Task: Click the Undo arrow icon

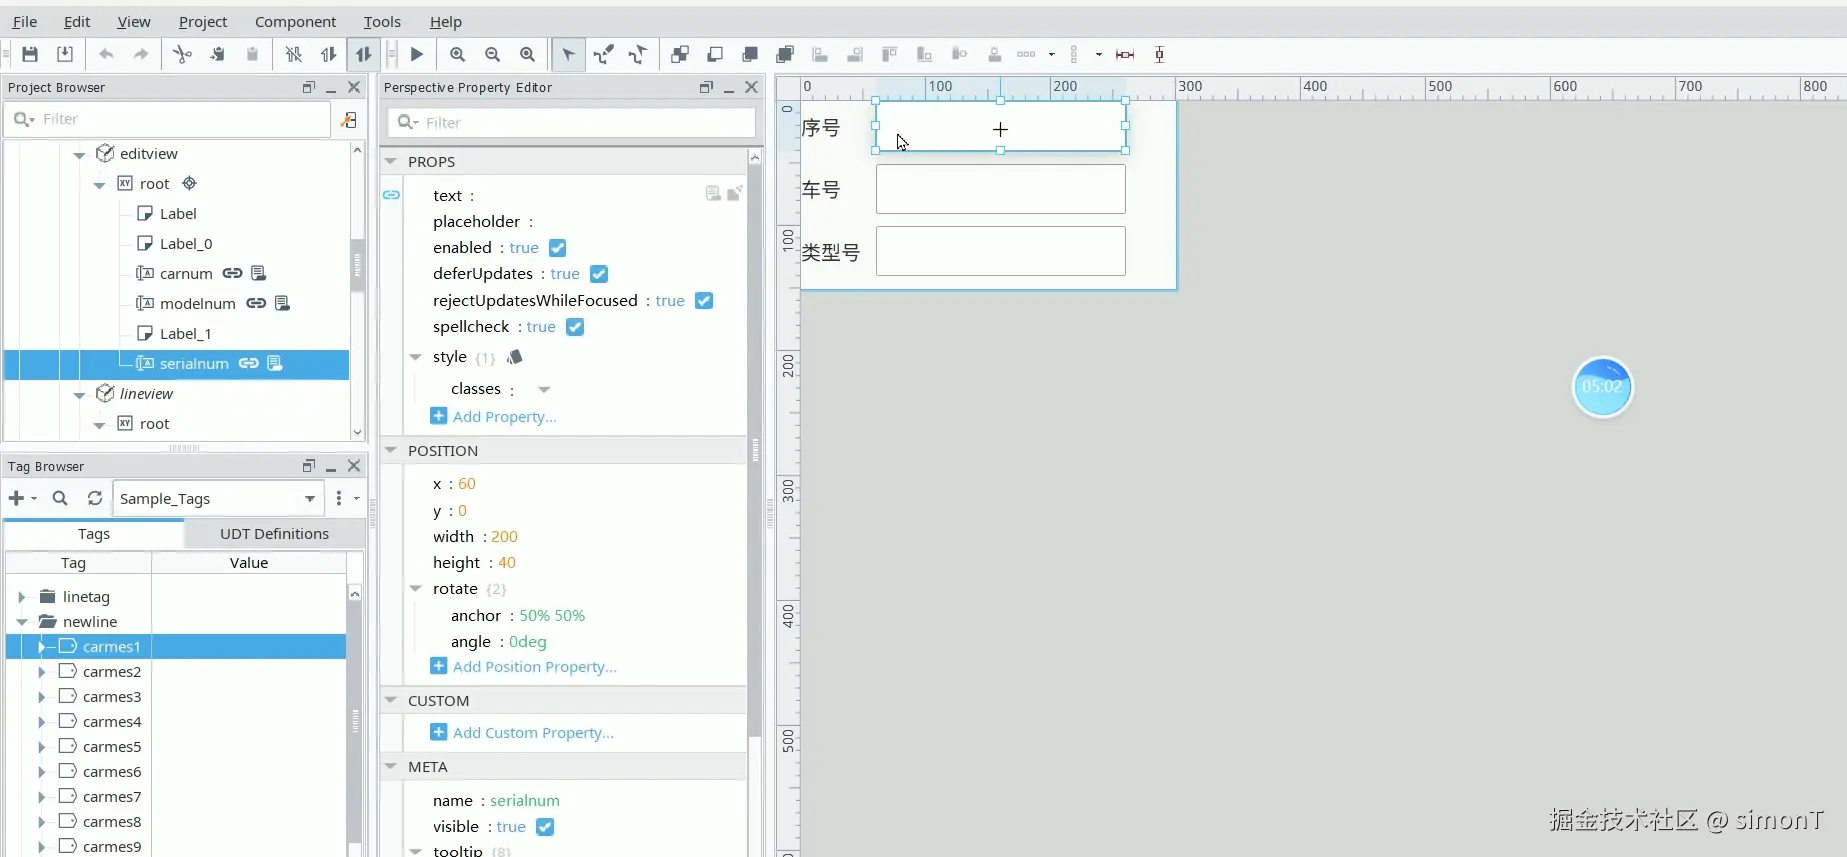Action: coord(106,54)
